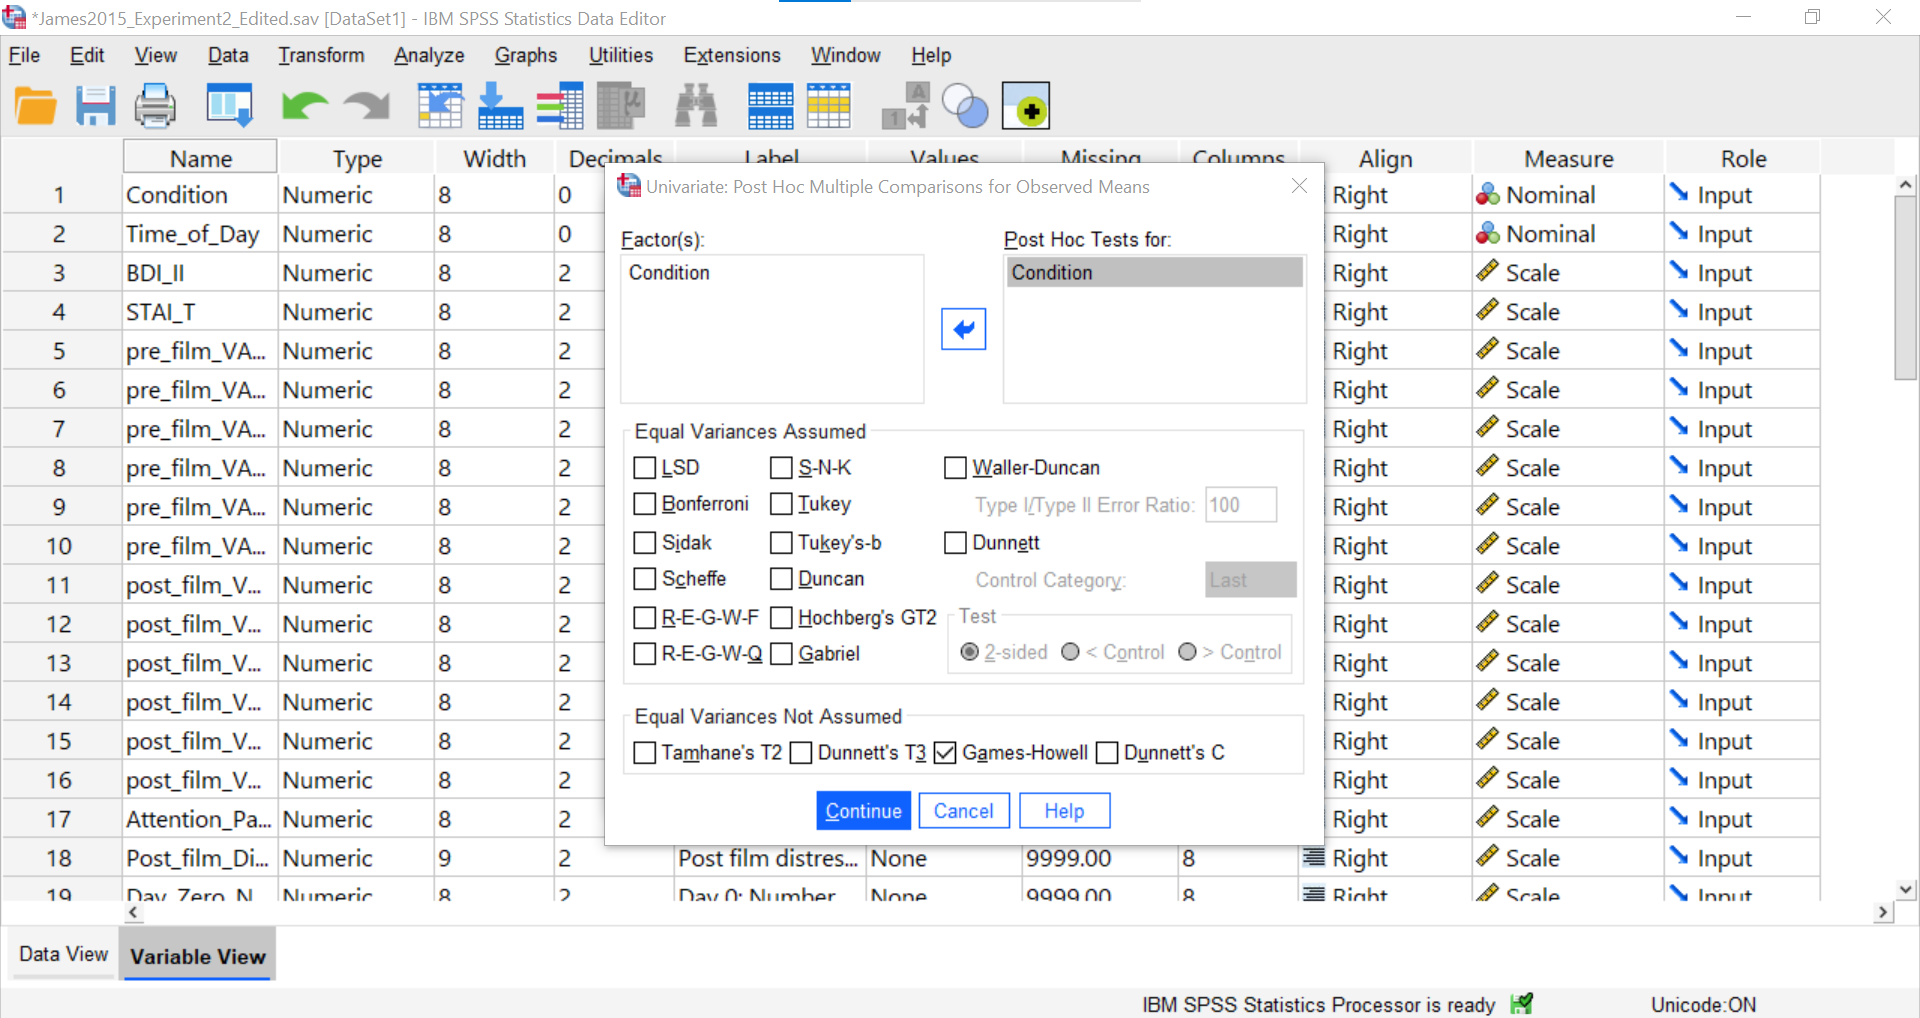Click the horizontal scrollbar right arrow
1920x1018 pixels.
point(1883,912)
